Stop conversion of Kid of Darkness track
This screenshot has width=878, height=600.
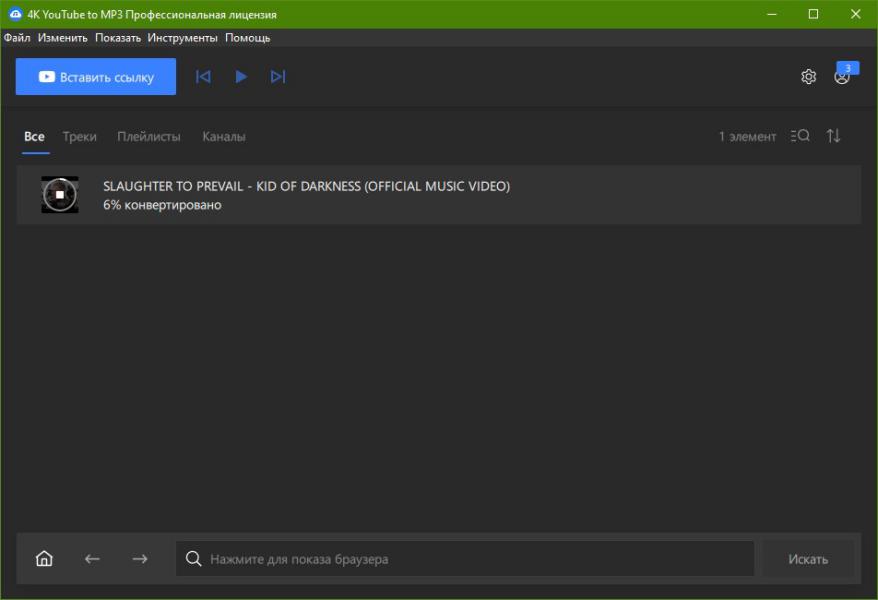coord(60,195)
